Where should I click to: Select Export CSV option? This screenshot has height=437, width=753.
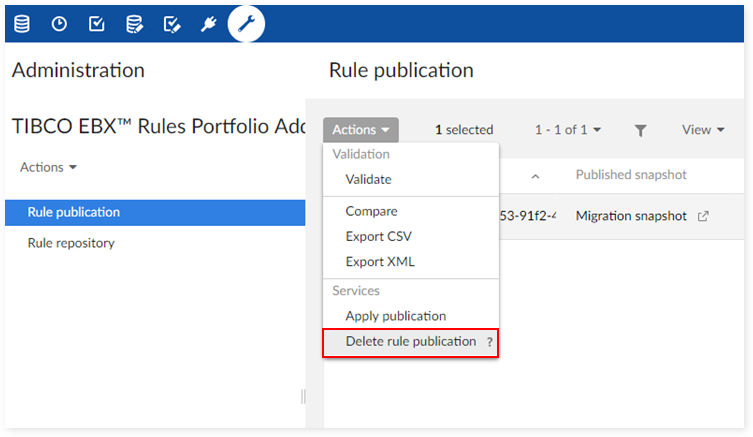(378, 236)
